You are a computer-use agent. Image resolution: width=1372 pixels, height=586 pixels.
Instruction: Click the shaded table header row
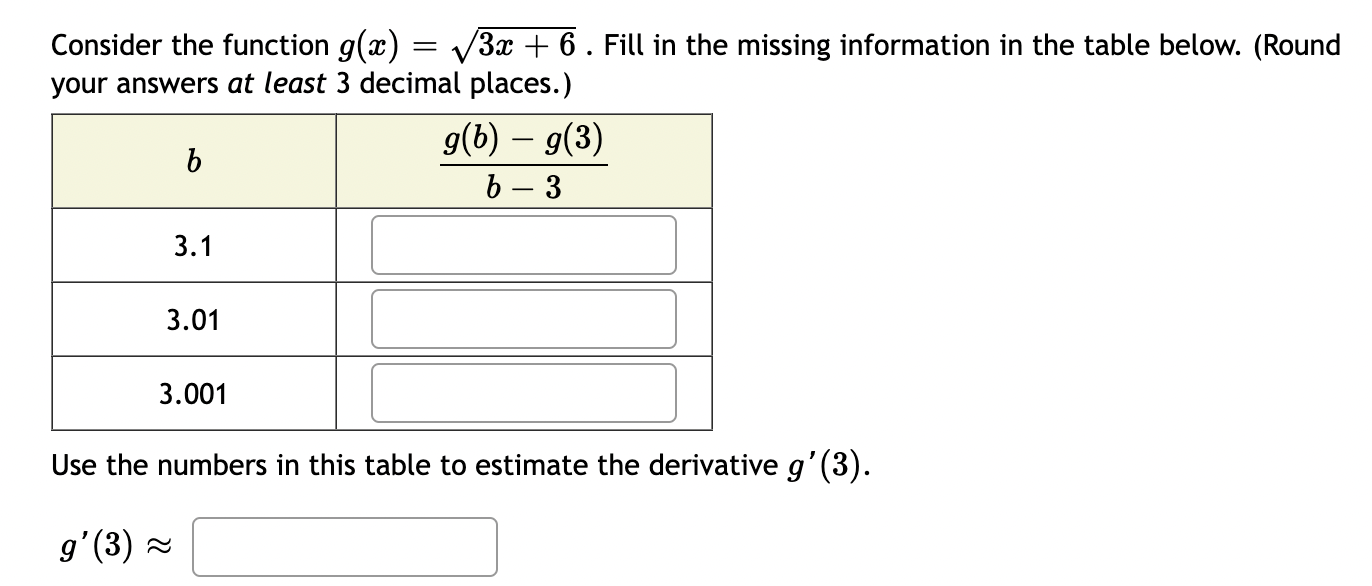point(380,161)
